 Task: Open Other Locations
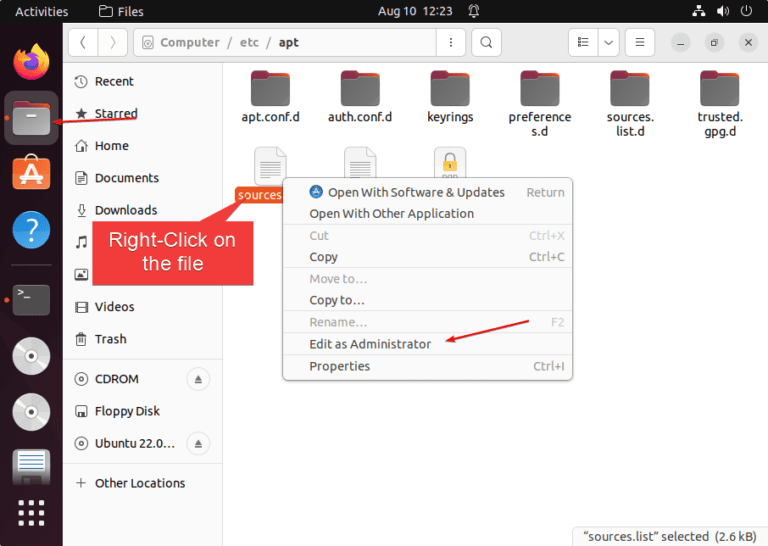click(143, 483)
